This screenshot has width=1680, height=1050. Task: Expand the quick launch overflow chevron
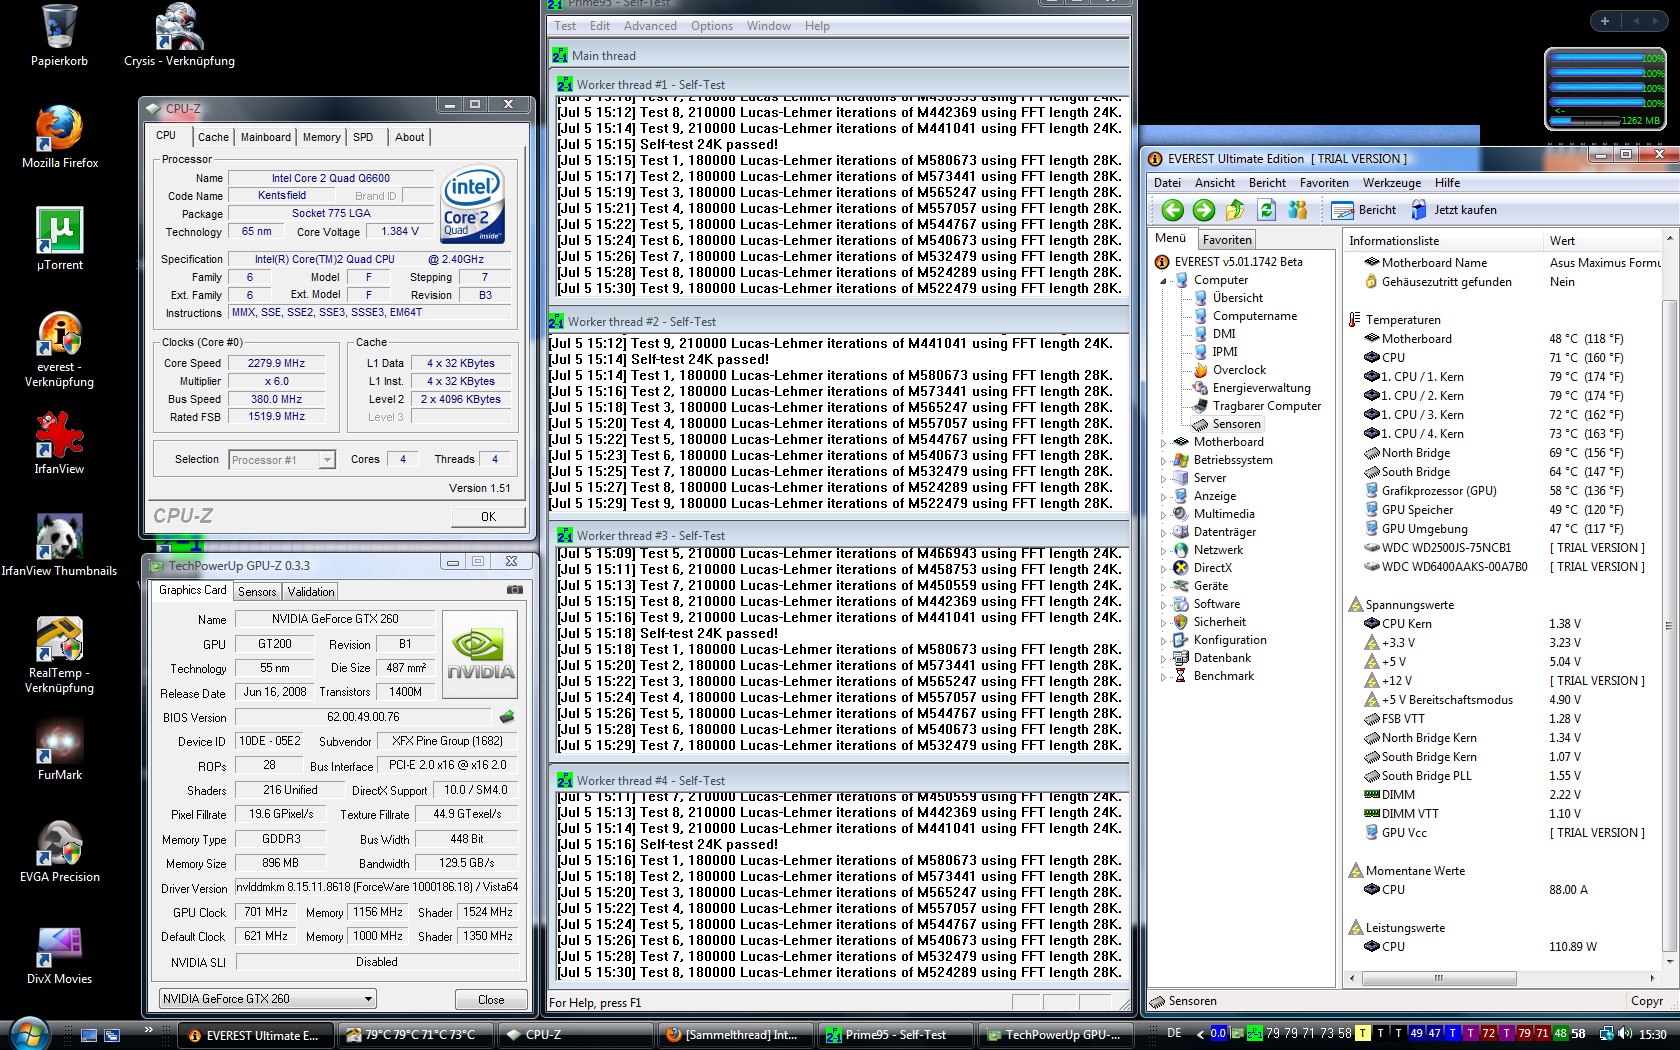pos(149,1029)
